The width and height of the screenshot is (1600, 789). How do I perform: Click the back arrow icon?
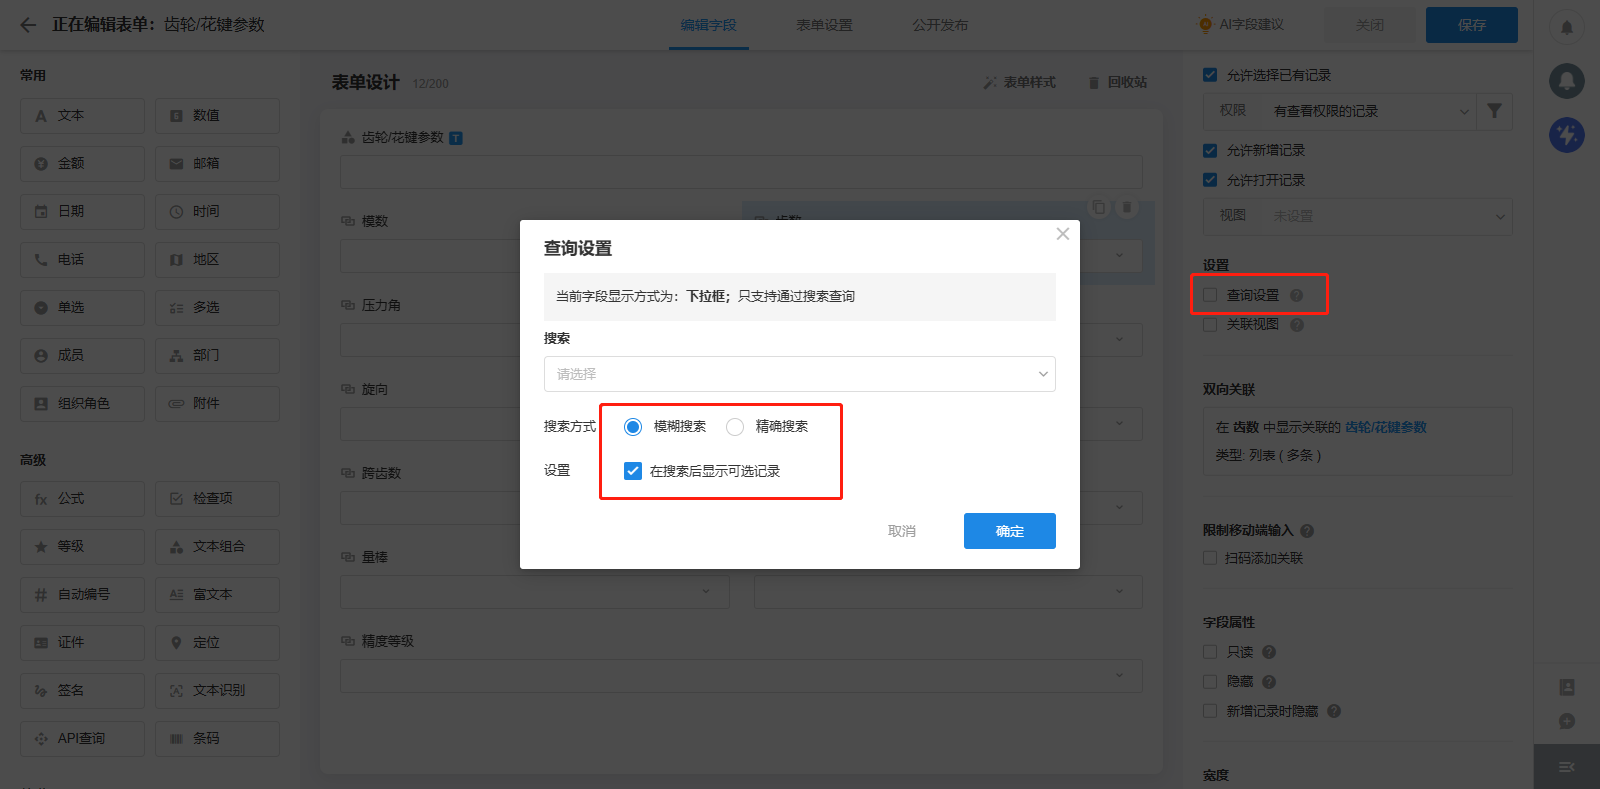click(x=28, y=25)
